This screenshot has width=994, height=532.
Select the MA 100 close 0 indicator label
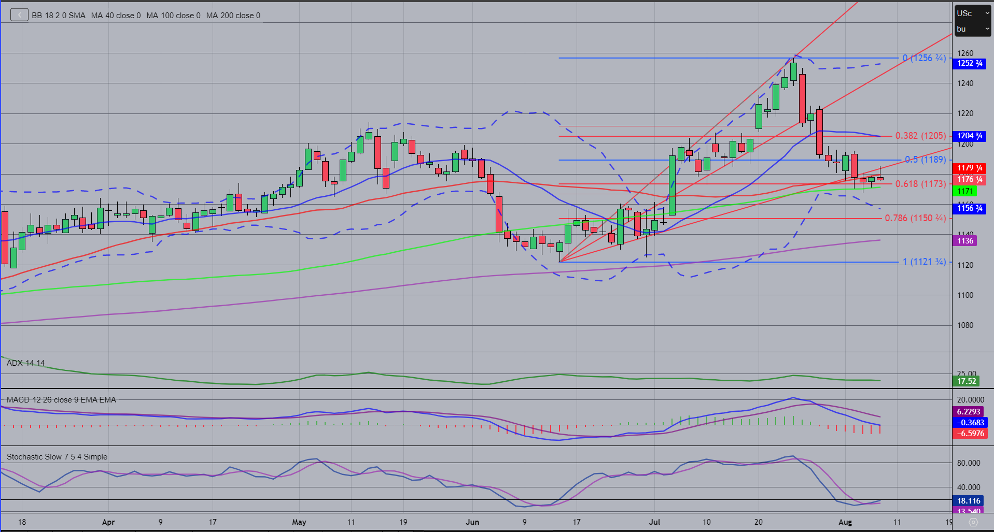pos(174,15)
